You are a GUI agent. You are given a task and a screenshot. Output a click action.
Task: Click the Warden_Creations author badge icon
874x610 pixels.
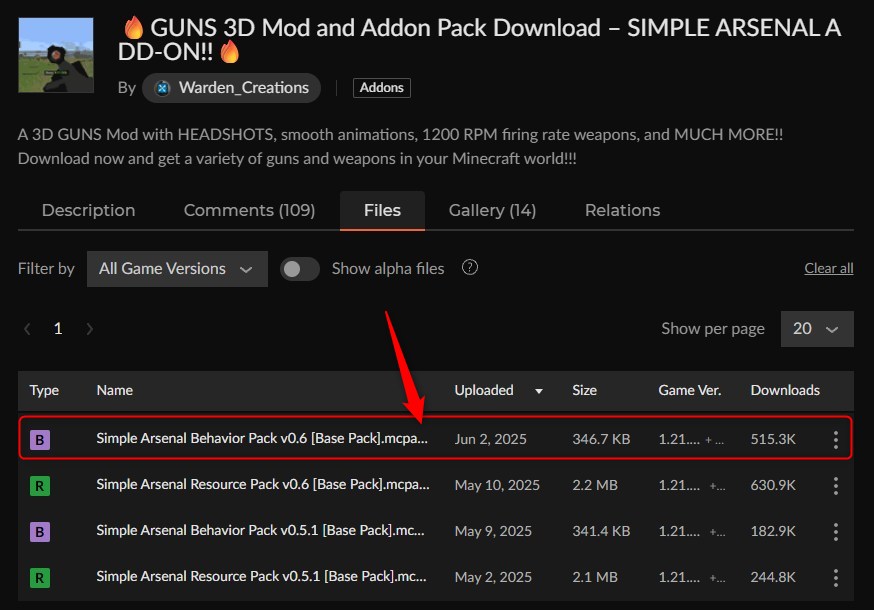pyautogui.click(x=161, y=88)
